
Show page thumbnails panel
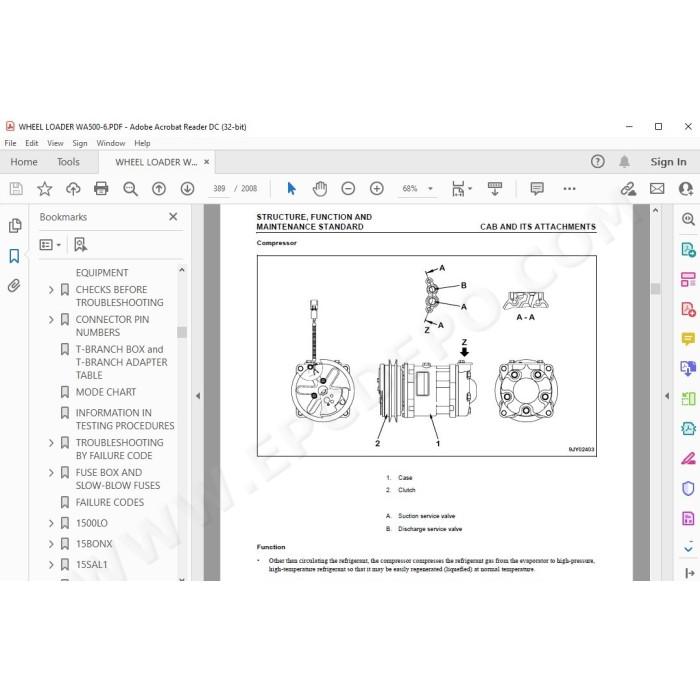click(15, 225)
